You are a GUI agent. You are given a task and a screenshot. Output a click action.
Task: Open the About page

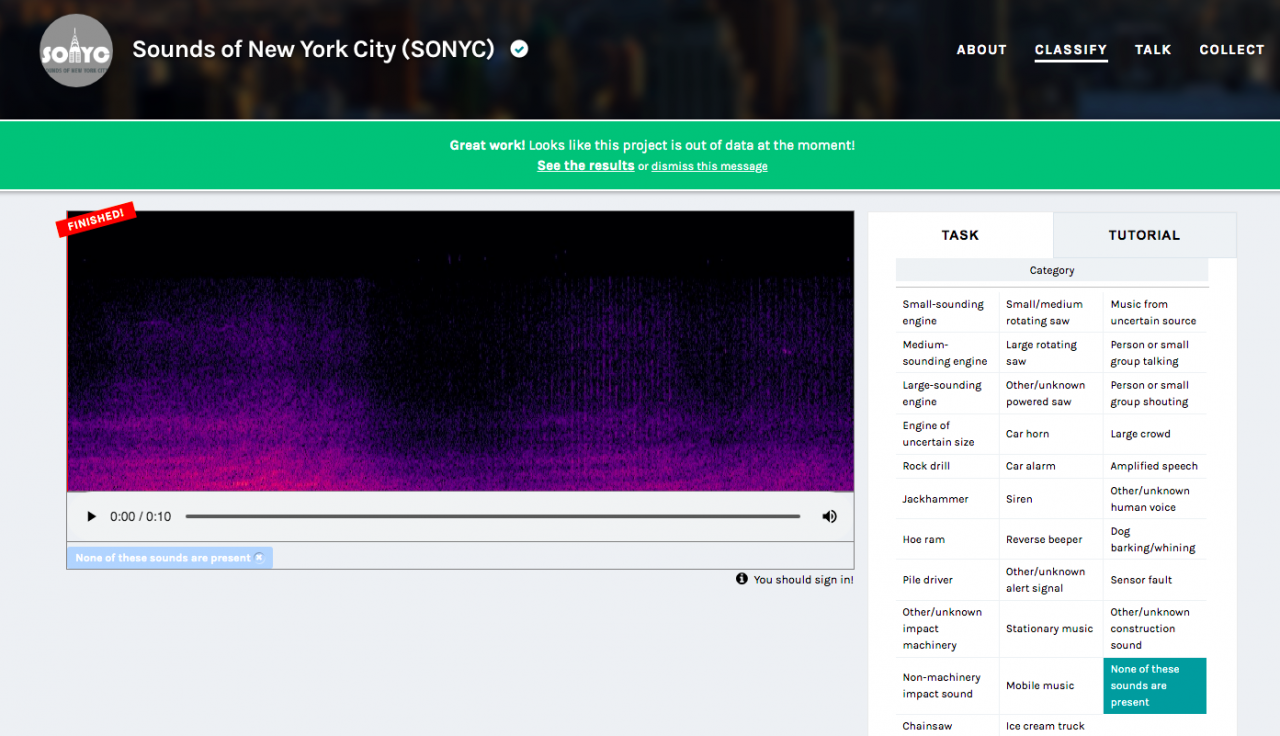981,50
